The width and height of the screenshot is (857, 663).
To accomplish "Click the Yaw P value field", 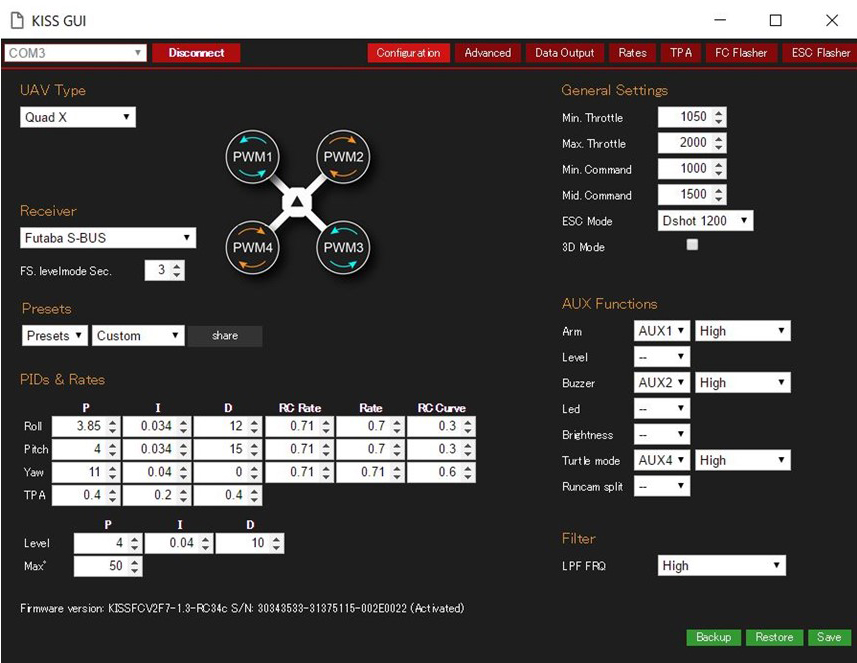I will tap(85, 472).
